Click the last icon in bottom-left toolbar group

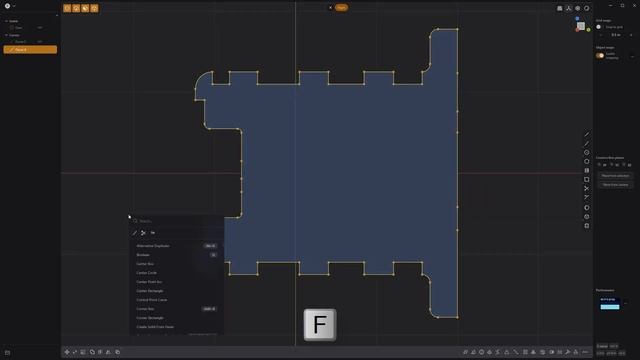[118, 352]
